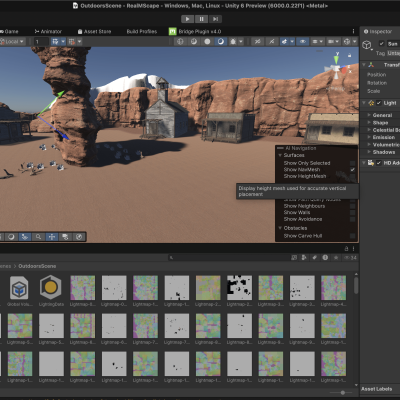
Task: Expand the General foldout in Light component
Action: click(369, 115)
